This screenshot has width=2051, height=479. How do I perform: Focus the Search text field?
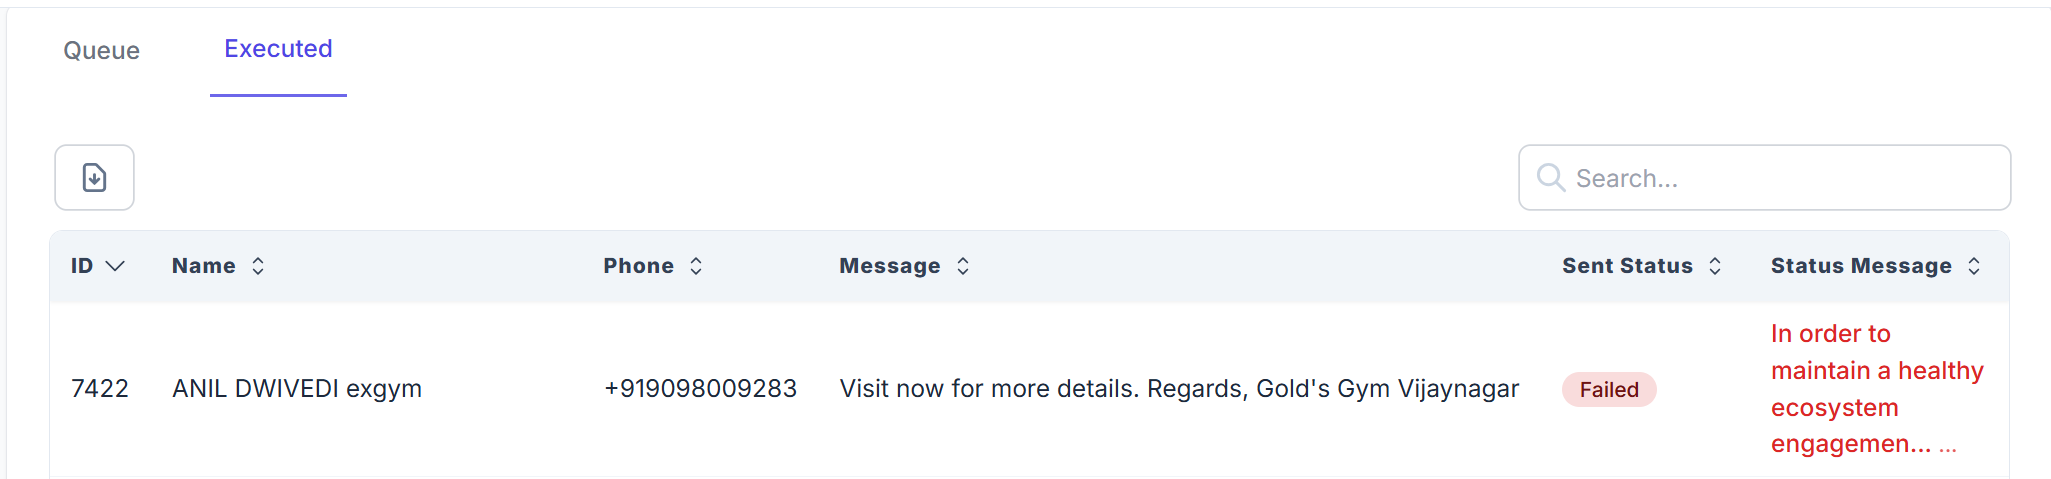click(x=1780, y=178)
